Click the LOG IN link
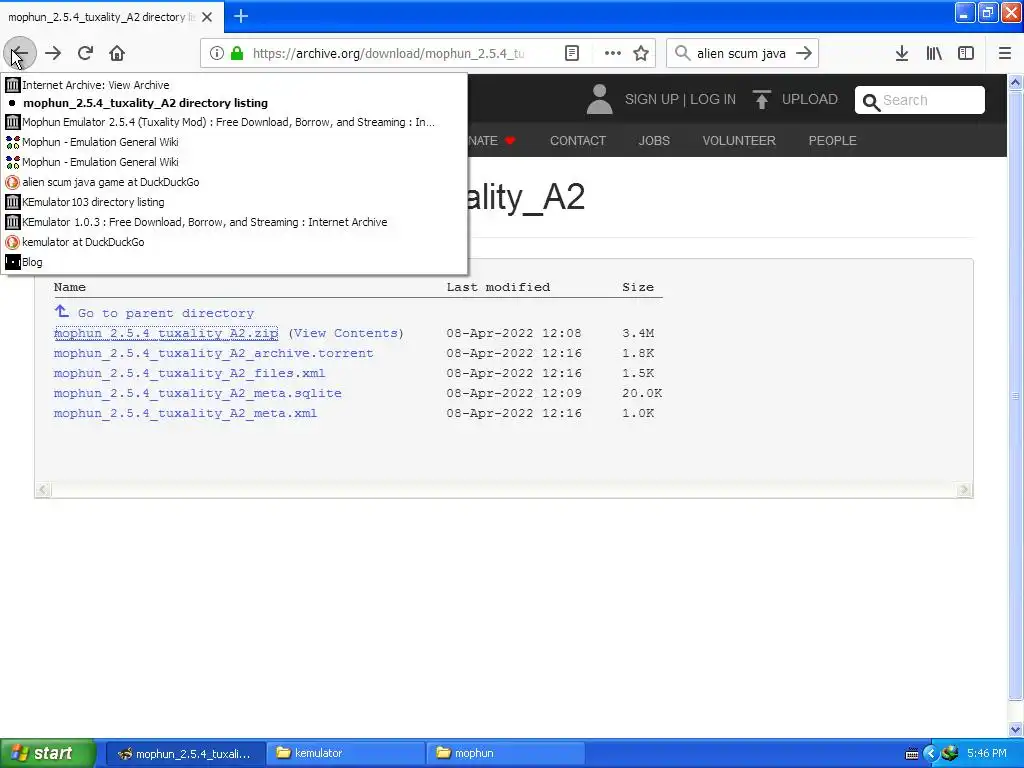Image resolution: width=1024 pixels, height=768 pixels. (712, 99)
